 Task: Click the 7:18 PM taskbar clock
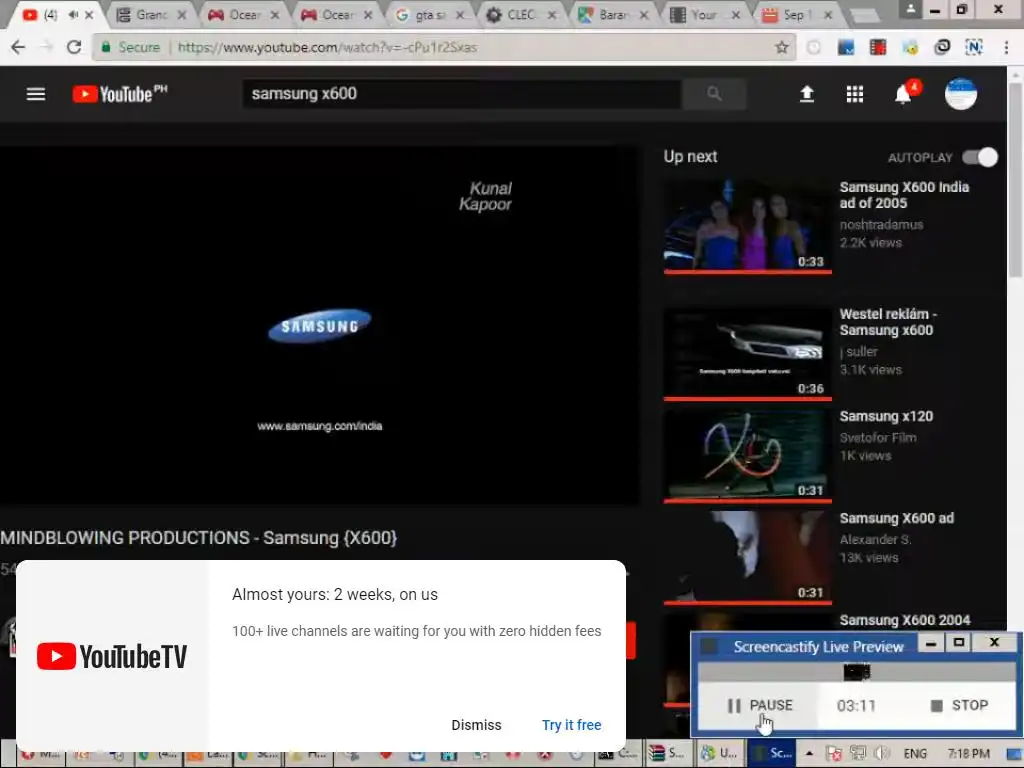click(968, 754)
